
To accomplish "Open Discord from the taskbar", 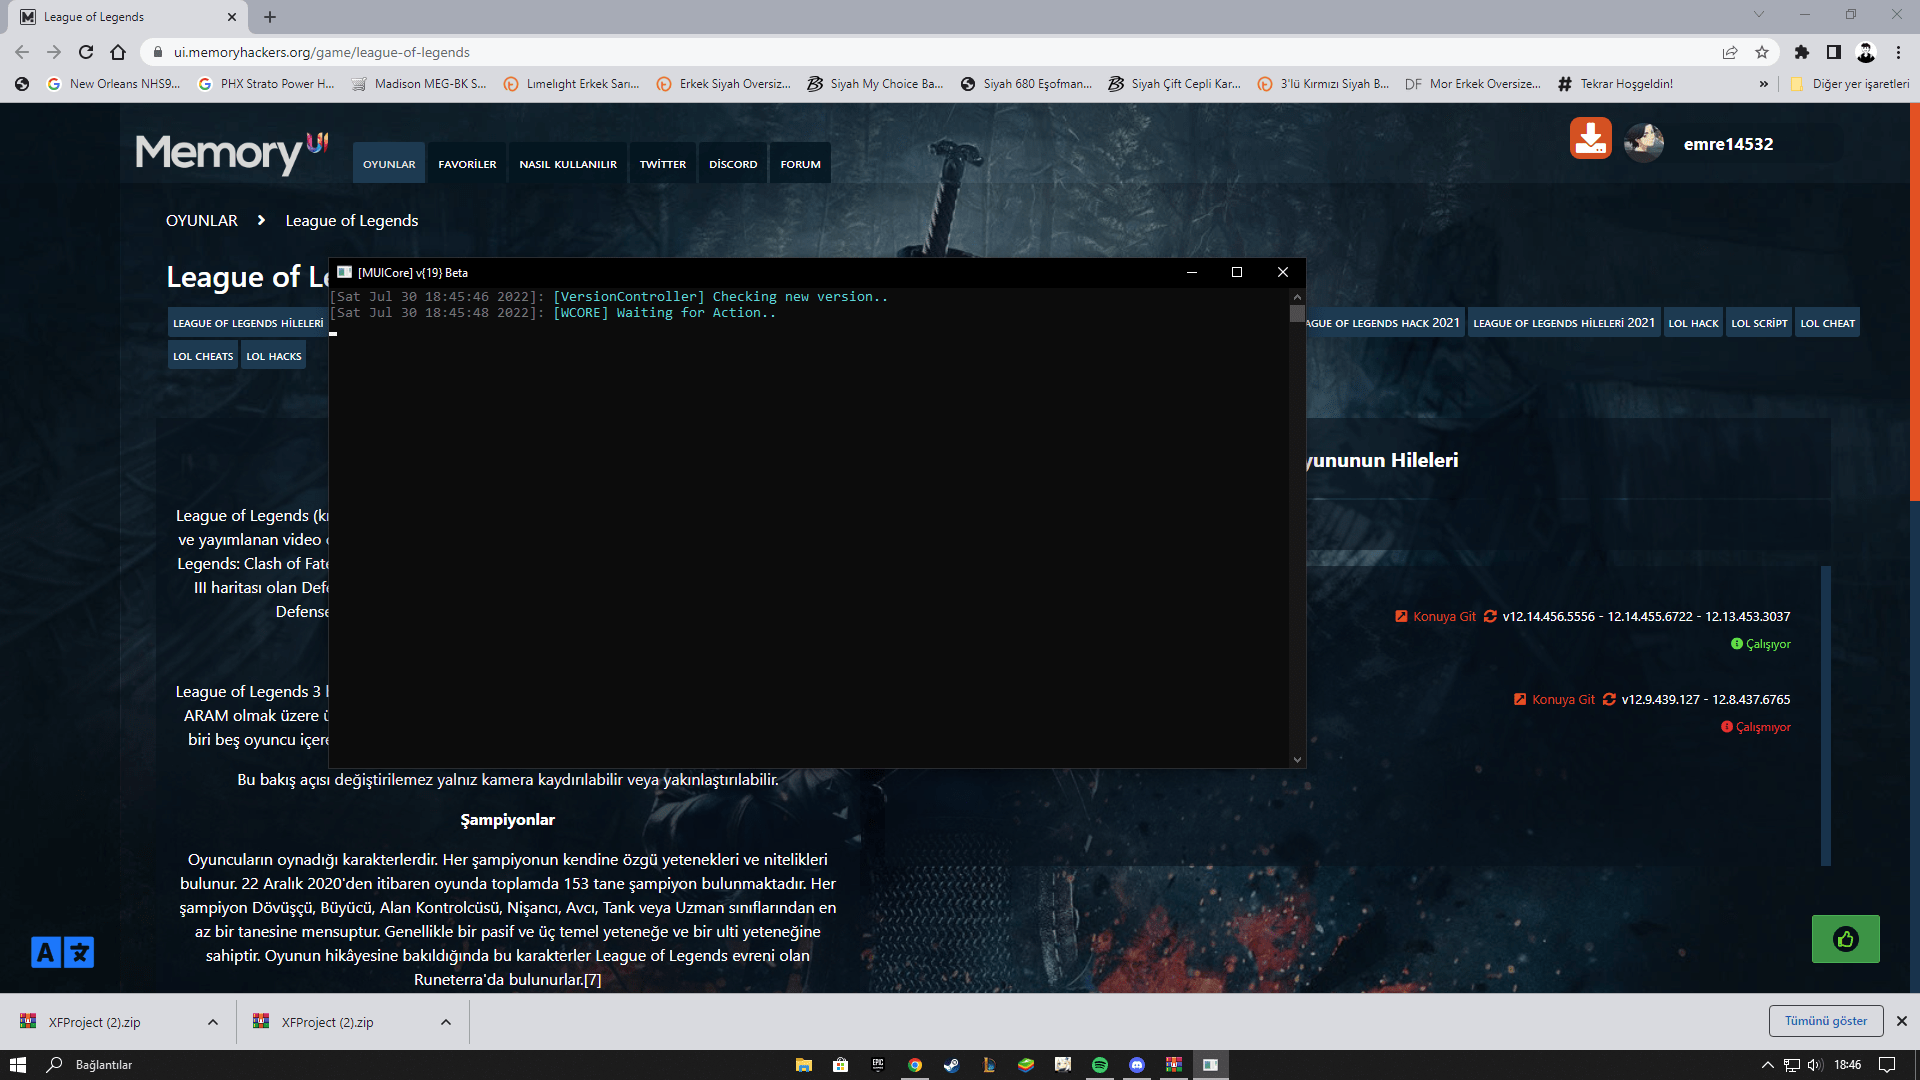I will coord(1137,1065).
